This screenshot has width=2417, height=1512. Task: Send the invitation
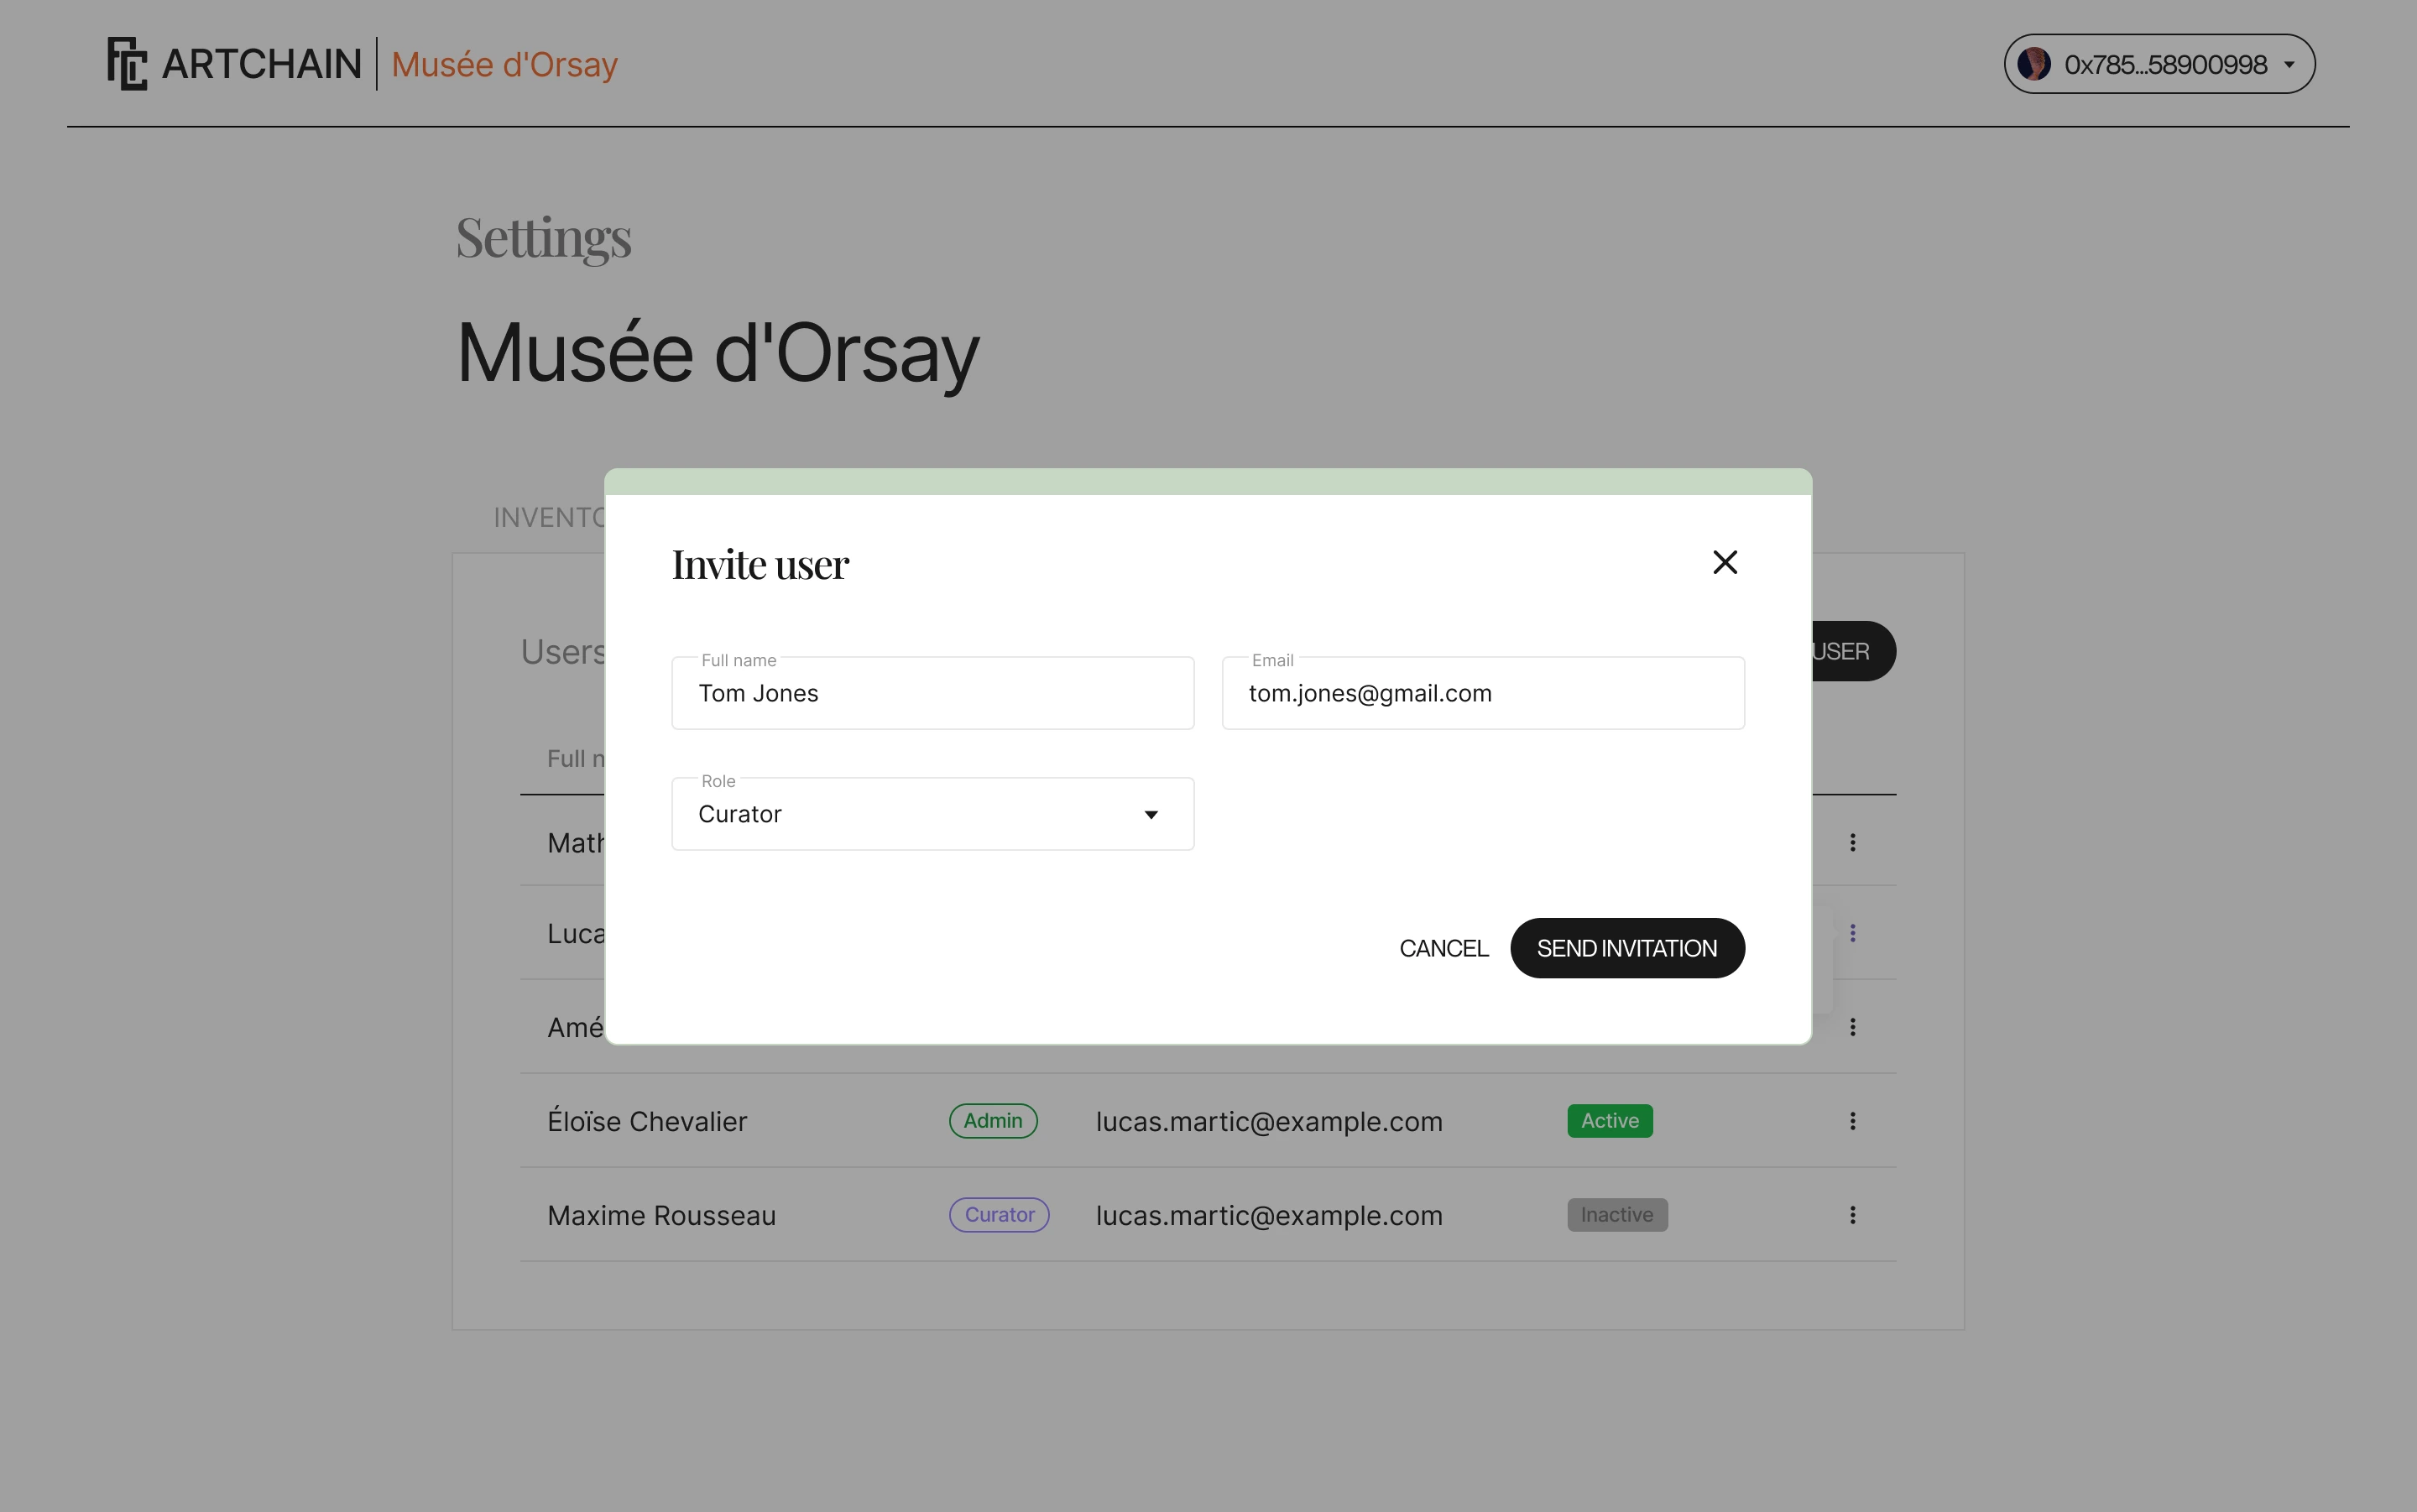(1627, 948)
